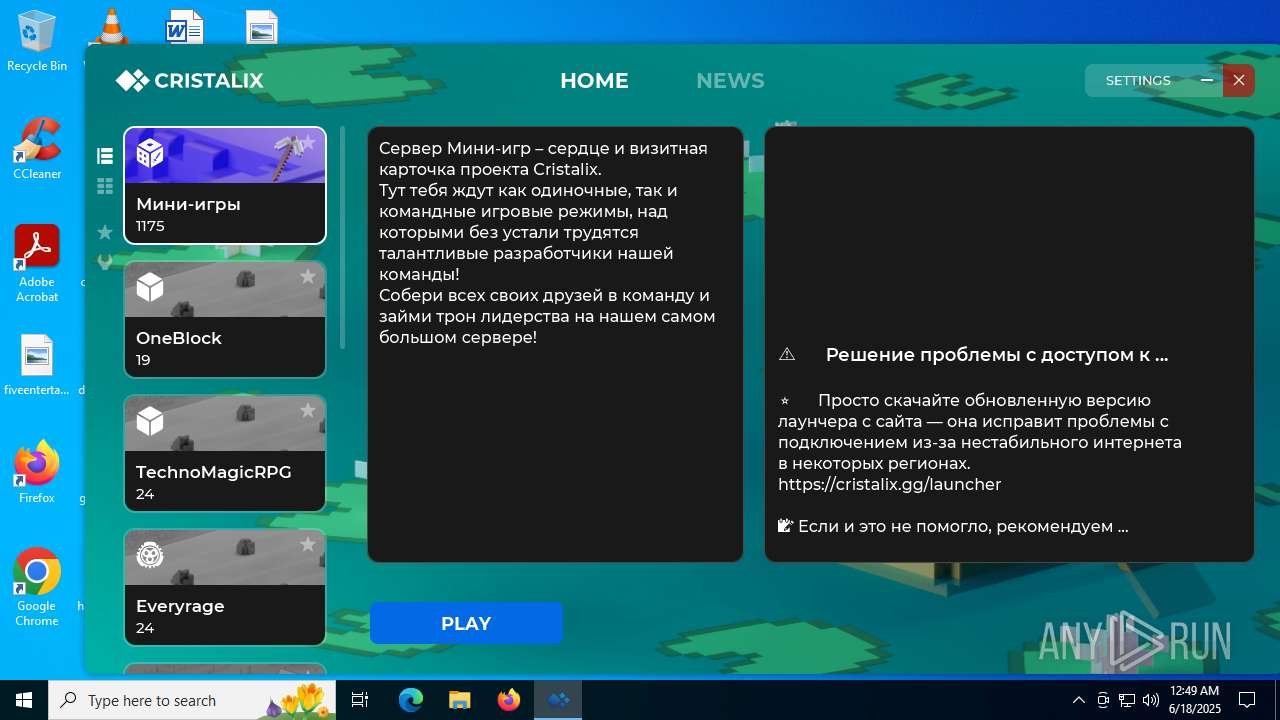Open Task View on taskbar

click(x=361, y=700)
